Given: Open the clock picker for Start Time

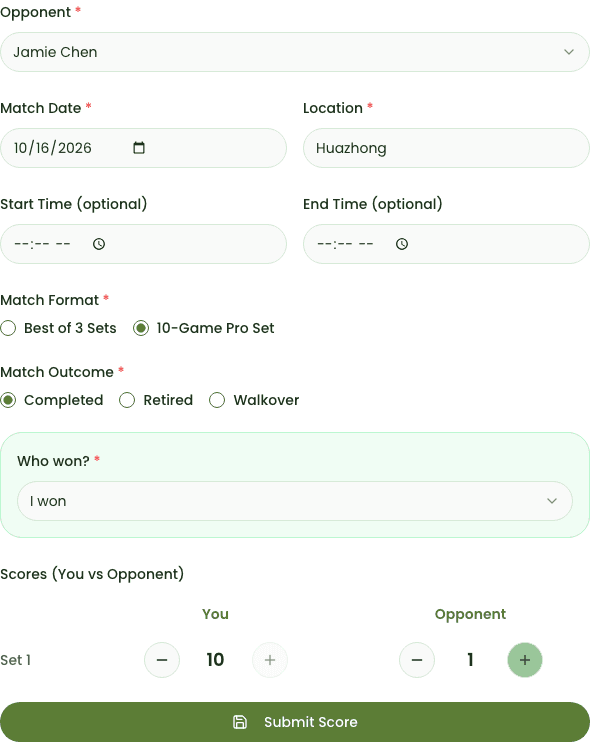Looking at the screenshot, I should tap(99, 244).
